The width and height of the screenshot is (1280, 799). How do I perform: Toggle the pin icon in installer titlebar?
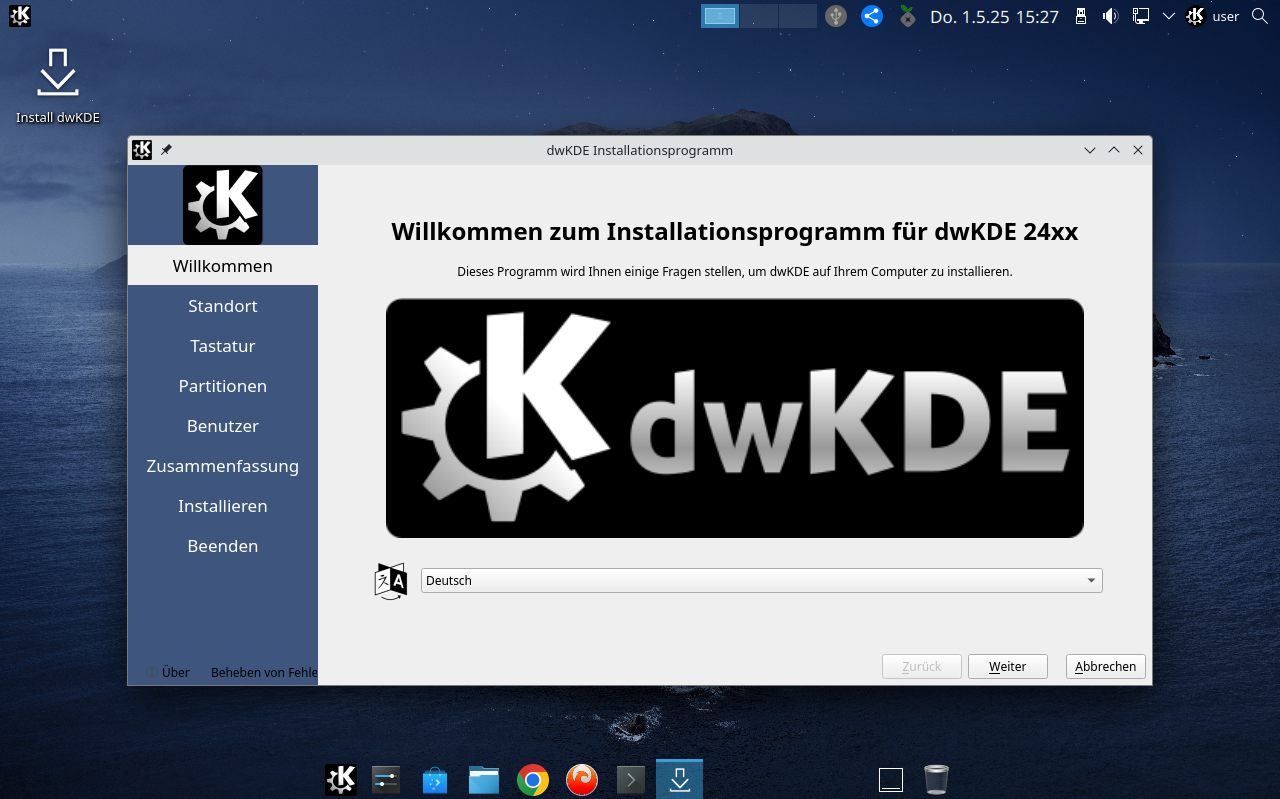pos(166,150)
